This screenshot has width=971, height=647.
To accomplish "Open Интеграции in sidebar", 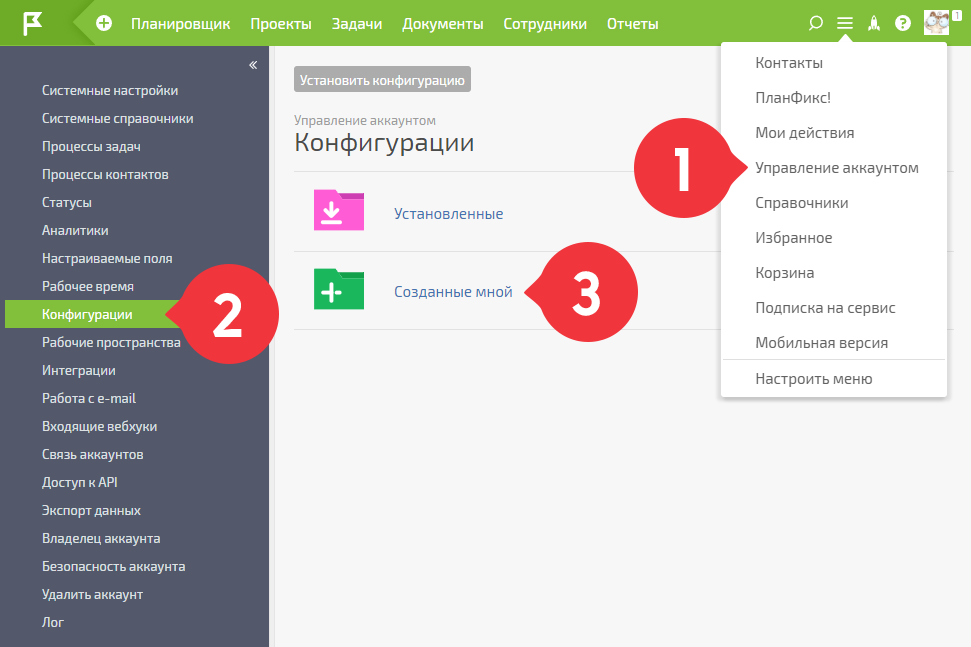I will (x=78, y=370).
